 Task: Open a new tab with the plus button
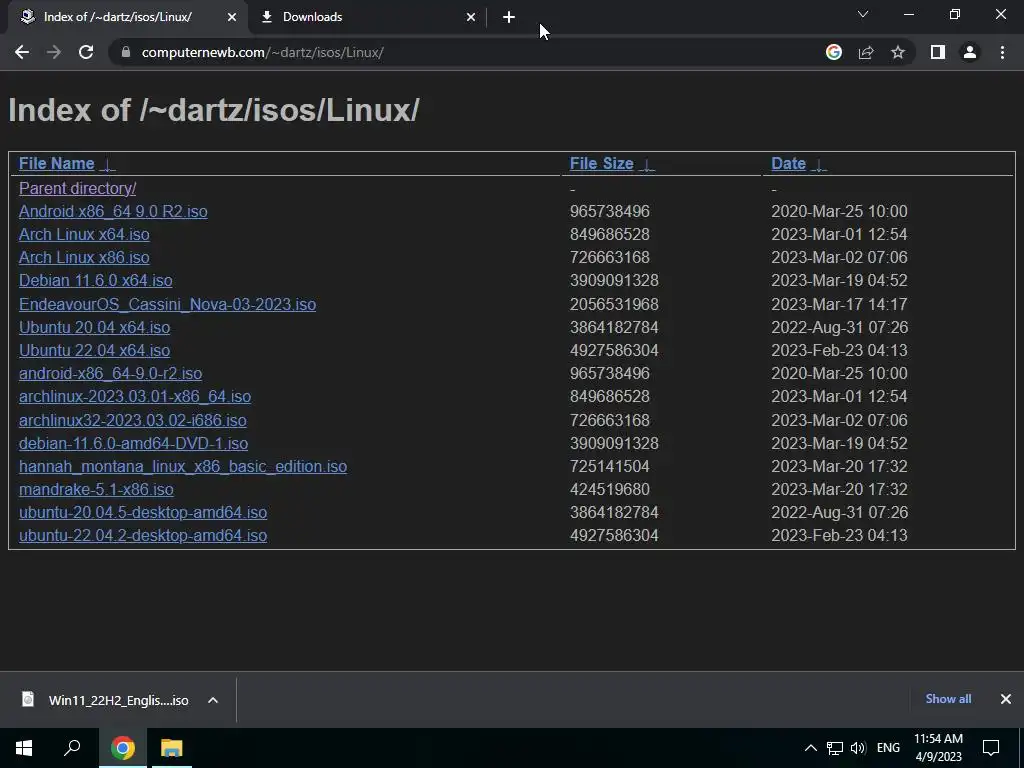tap(509, 17)
